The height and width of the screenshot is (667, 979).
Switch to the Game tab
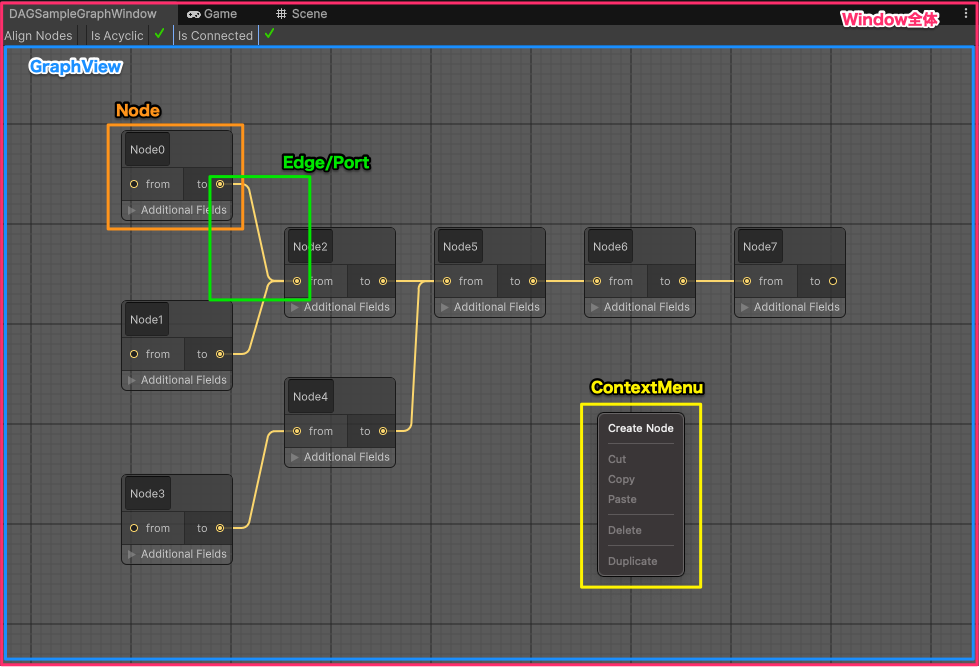211,13
